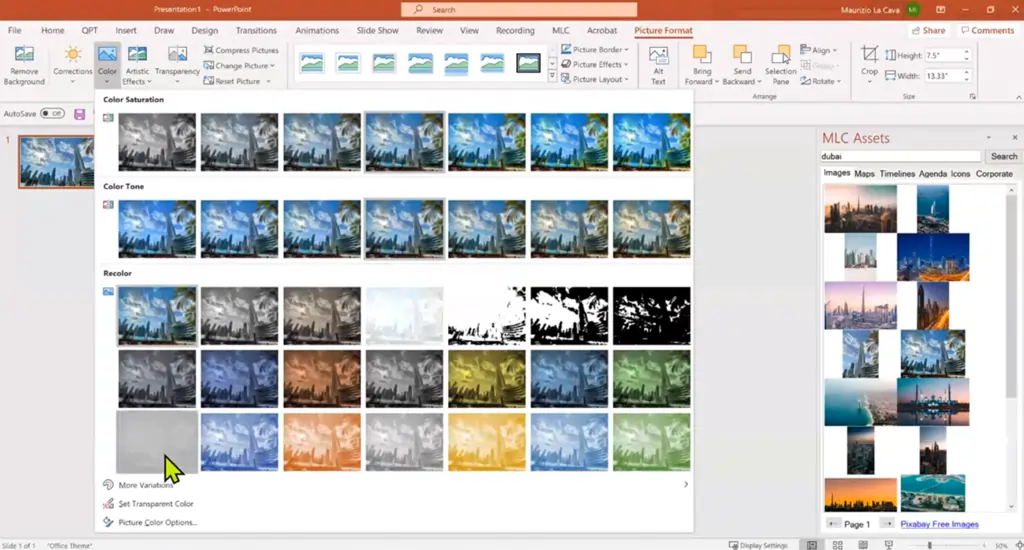Click the Share button
Viewport: 1024px width, 550px height.
[929, 31]
